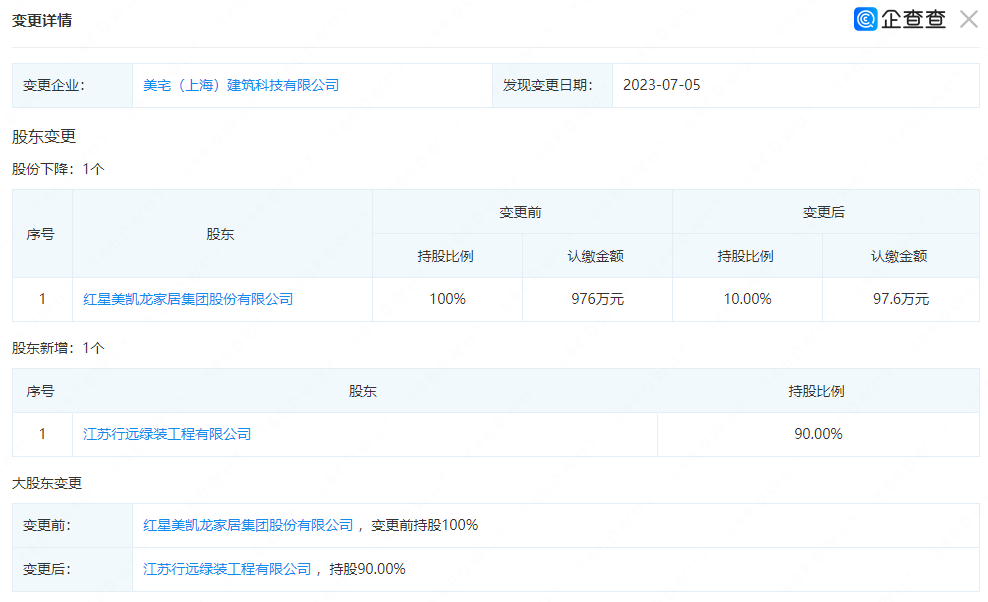Screen dimensions: 988x602
Task: Click the 100% cell under 变更前
Action: tap(447, 299)
